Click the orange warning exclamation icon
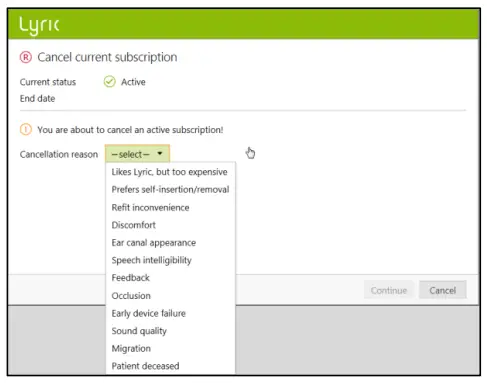This screenshot has height=383, width=487. 26,129
